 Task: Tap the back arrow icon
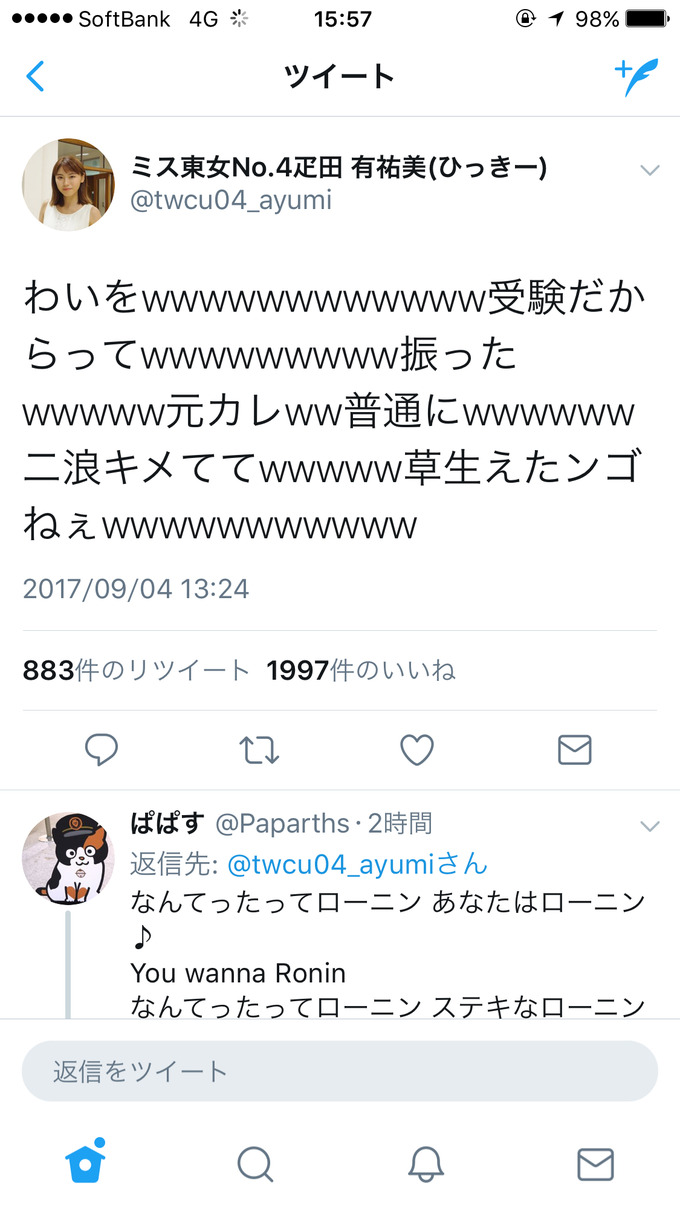click(x=35, y=77)
